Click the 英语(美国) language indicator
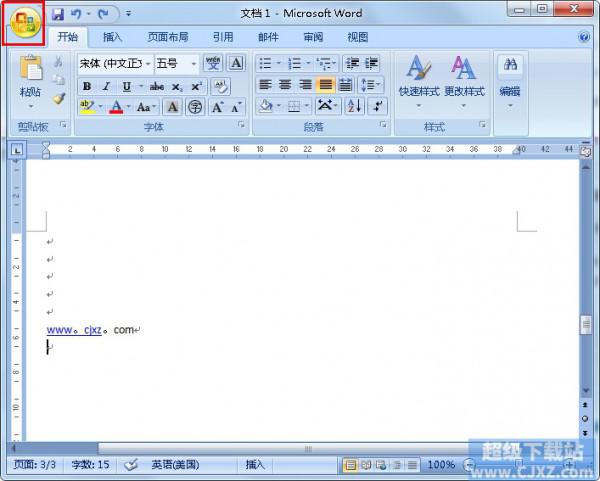 (175, 465)
